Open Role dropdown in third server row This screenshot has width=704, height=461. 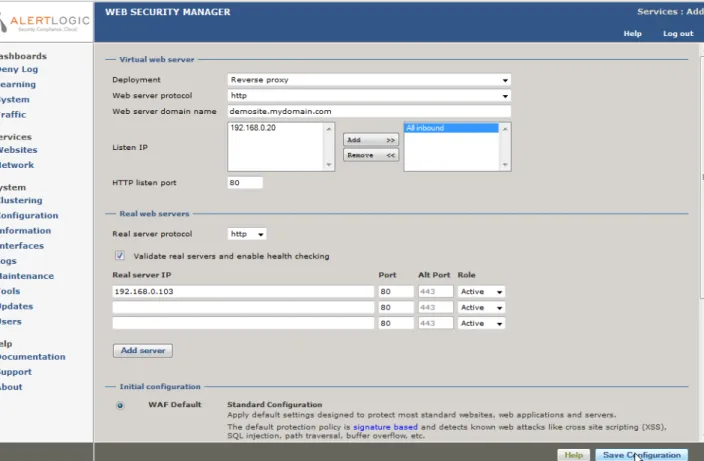click(481, 323)
